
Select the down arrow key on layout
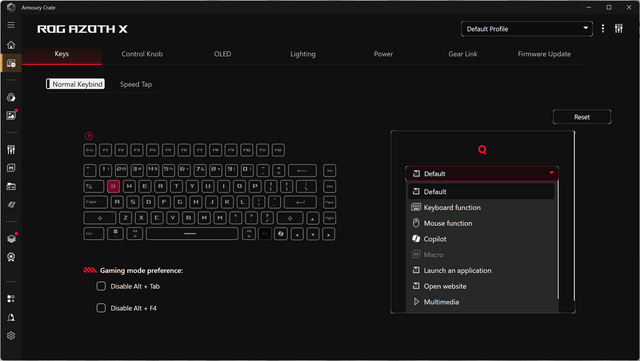pyautogui.click(x=313, y=234)
